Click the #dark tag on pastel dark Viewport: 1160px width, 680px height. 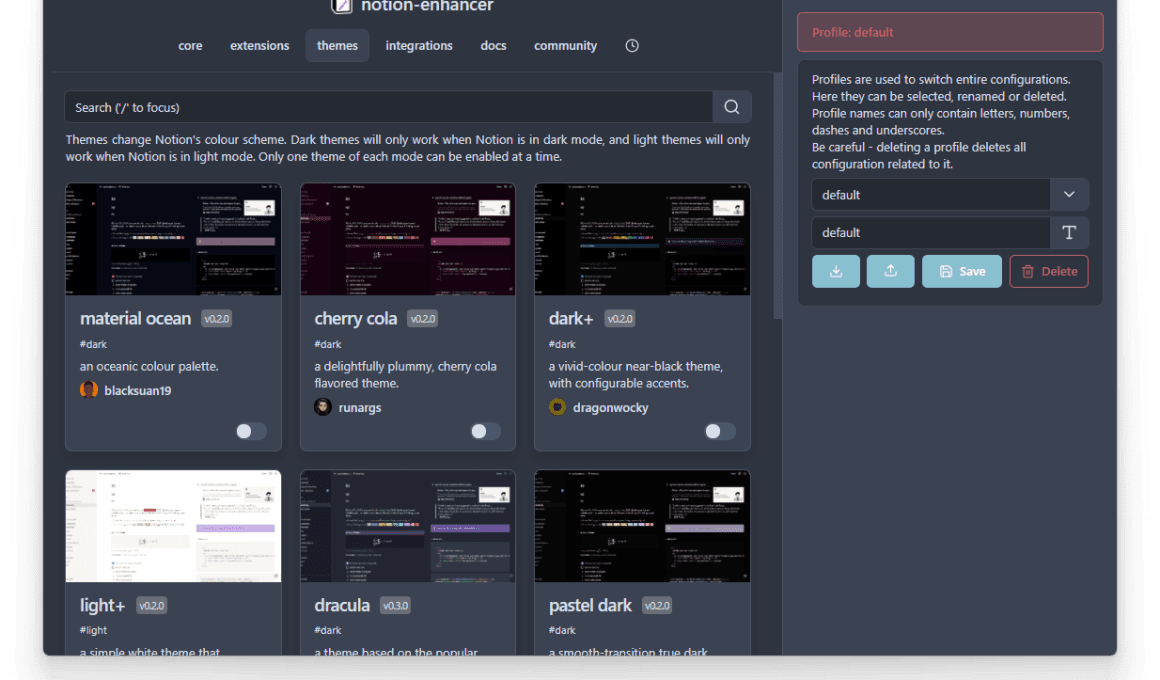pyautogui.click(x=562, y=630)
